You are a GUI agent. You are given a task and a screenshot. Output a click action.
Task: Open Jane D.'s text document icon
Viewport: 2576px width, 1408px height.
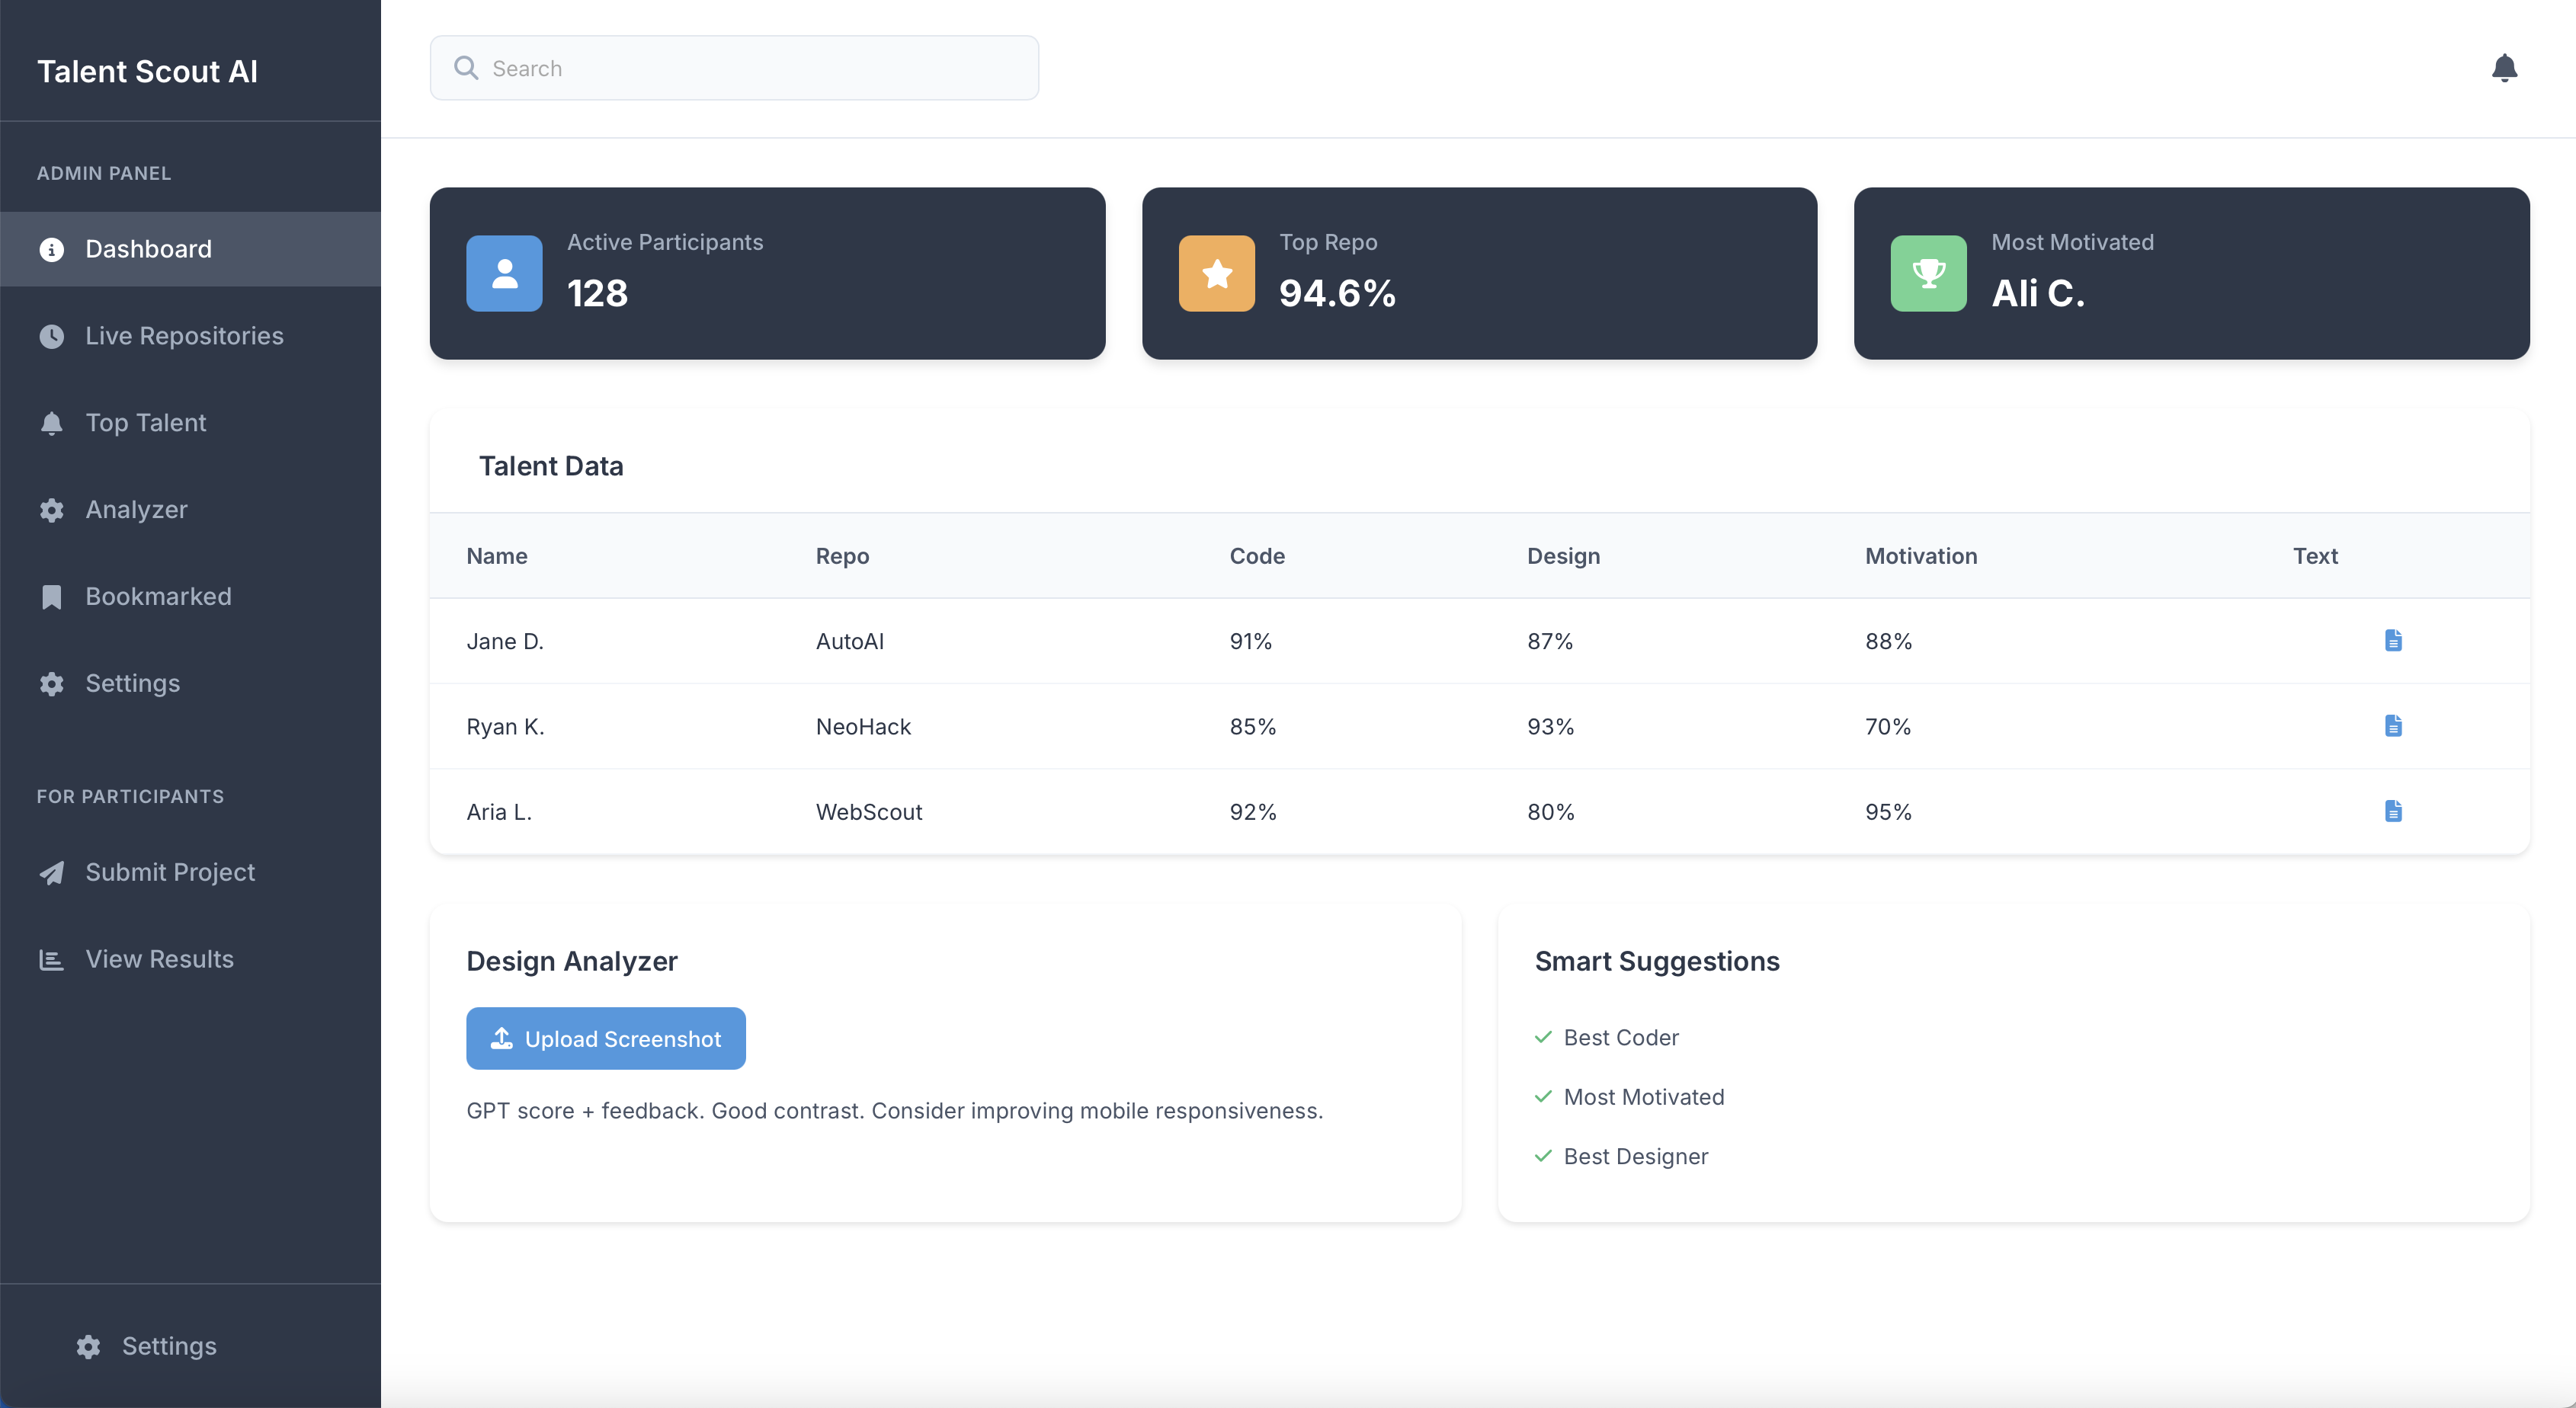click(x=2392, y=640)
